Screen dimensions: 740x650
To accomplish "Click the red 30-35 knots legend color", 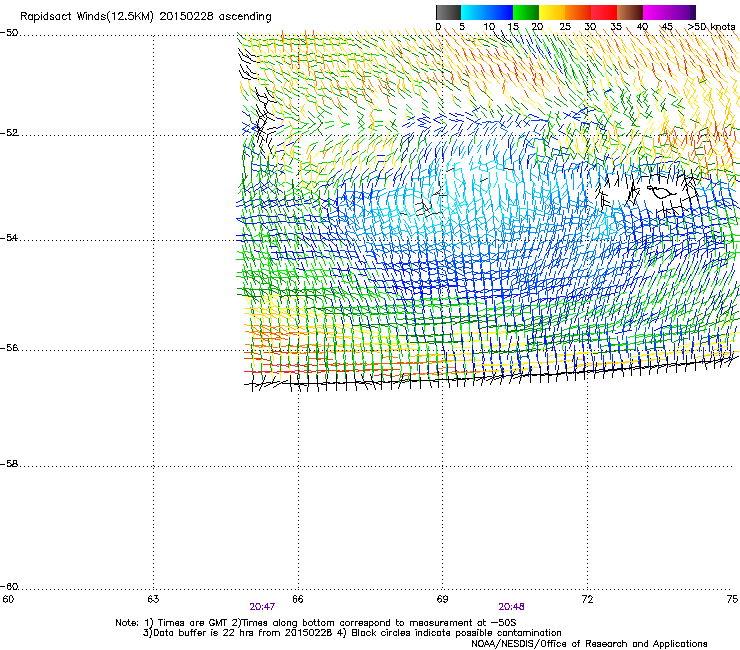I will 604,12.
